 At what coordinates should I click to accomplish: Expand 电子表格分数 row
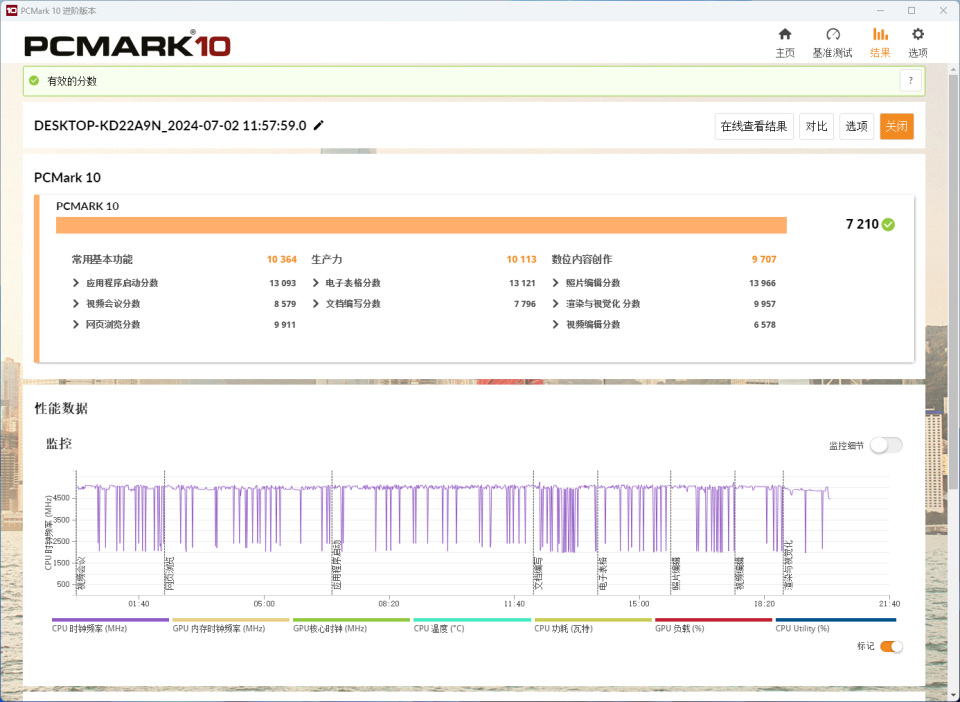point(316,283)
